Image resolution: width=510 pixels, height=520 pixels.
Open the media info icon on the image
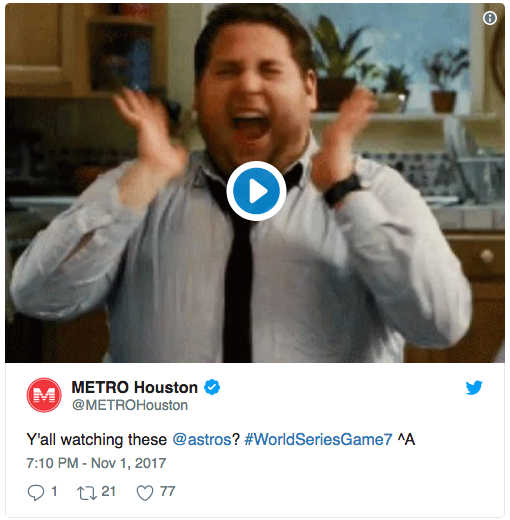(x=489, y=18)
